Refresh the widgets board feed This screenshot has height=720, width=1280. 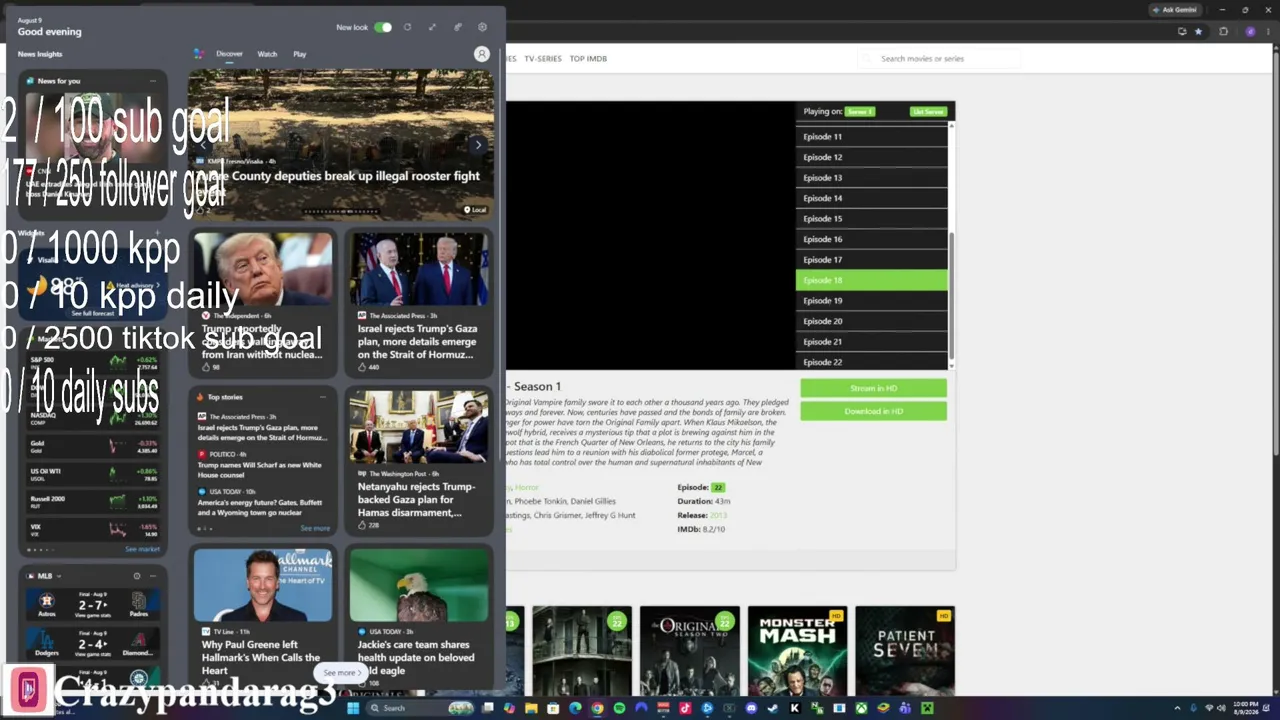[407, 27]
